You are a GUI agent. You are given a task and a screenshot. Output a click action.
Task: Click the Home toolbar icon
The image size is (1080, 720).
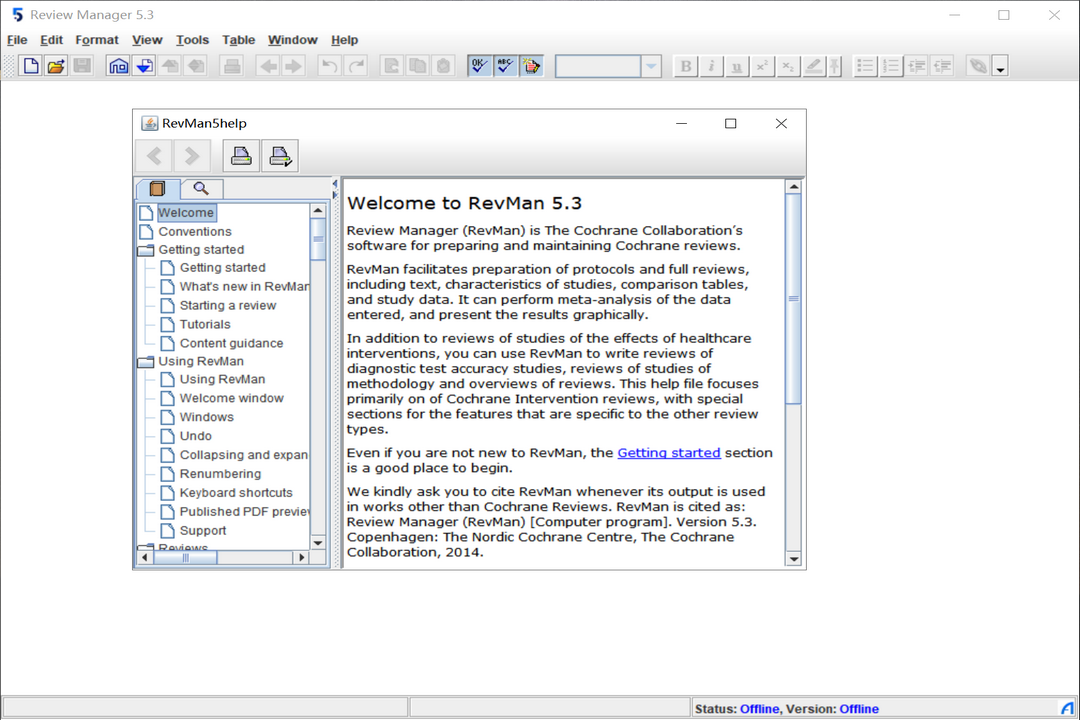click(x=117, y=65)
